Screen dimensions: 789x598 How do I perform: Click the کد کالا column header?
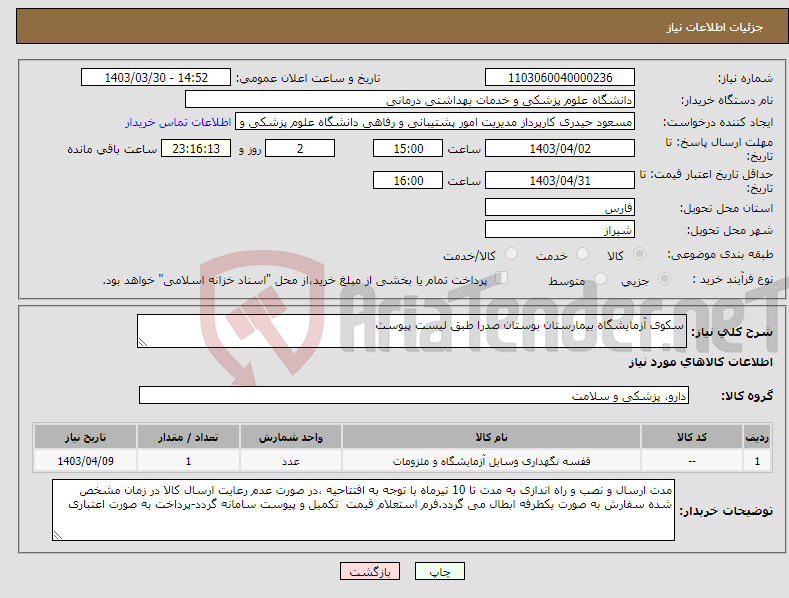point(692,437)
